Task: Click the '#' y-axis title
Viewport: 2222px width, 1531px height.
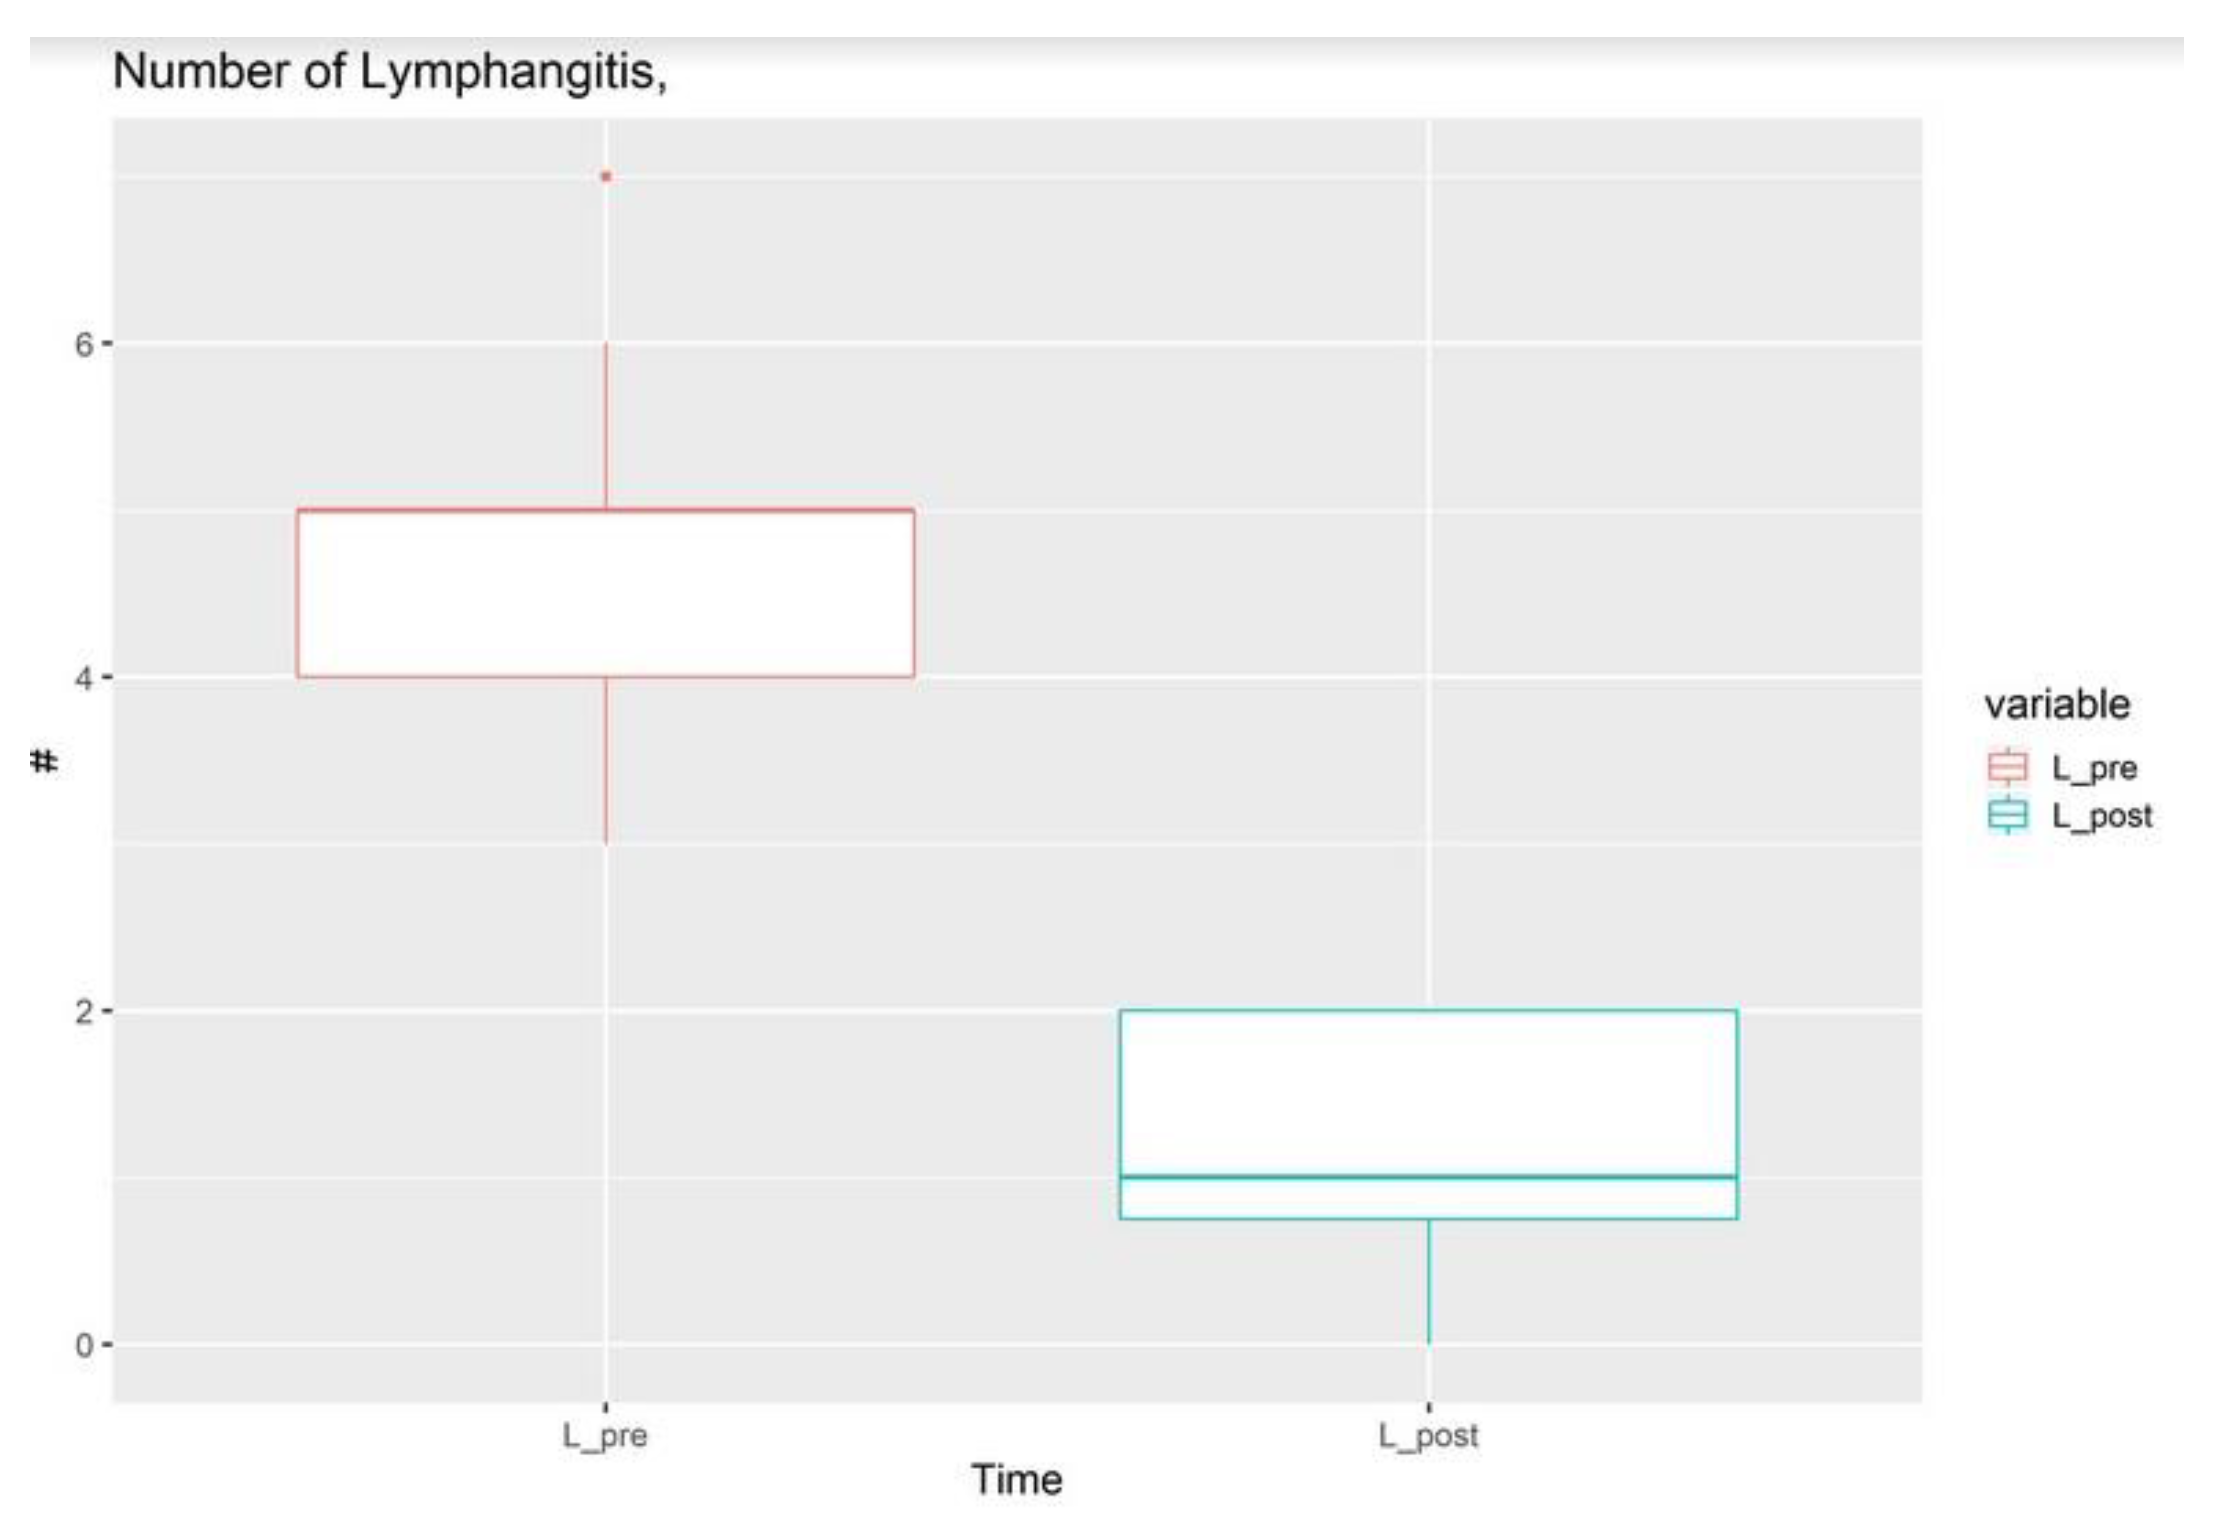Action: (45, 762)
